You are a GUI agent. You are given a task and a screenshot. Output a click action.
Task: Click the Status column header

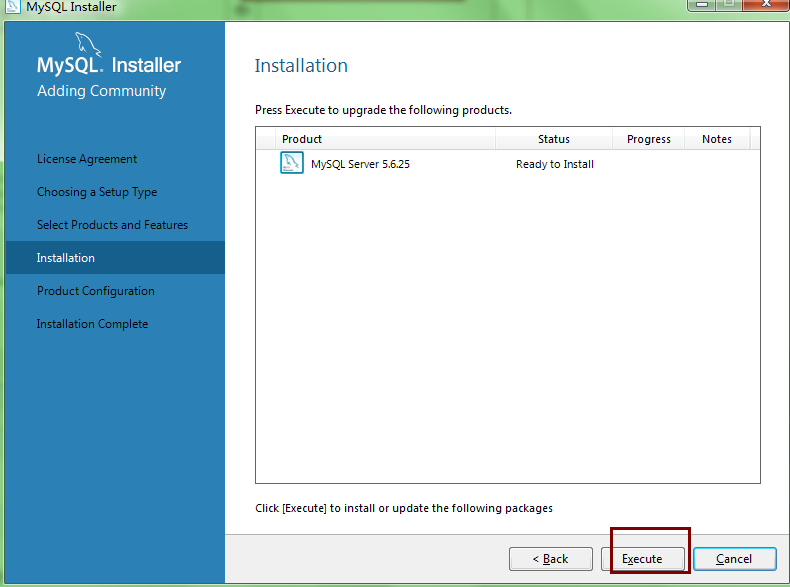click(x=554, y=139)
